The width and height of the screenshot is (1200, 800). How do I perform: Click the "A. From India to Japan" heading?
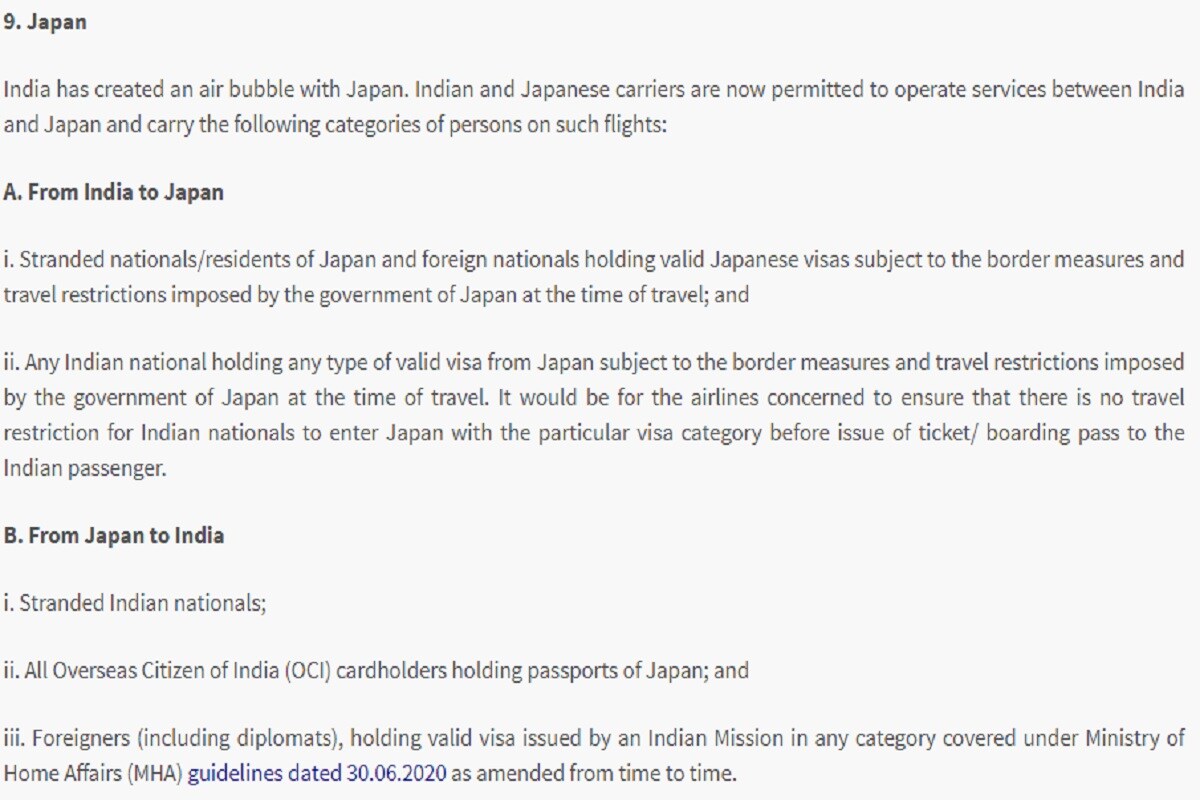tap(113, 192)
